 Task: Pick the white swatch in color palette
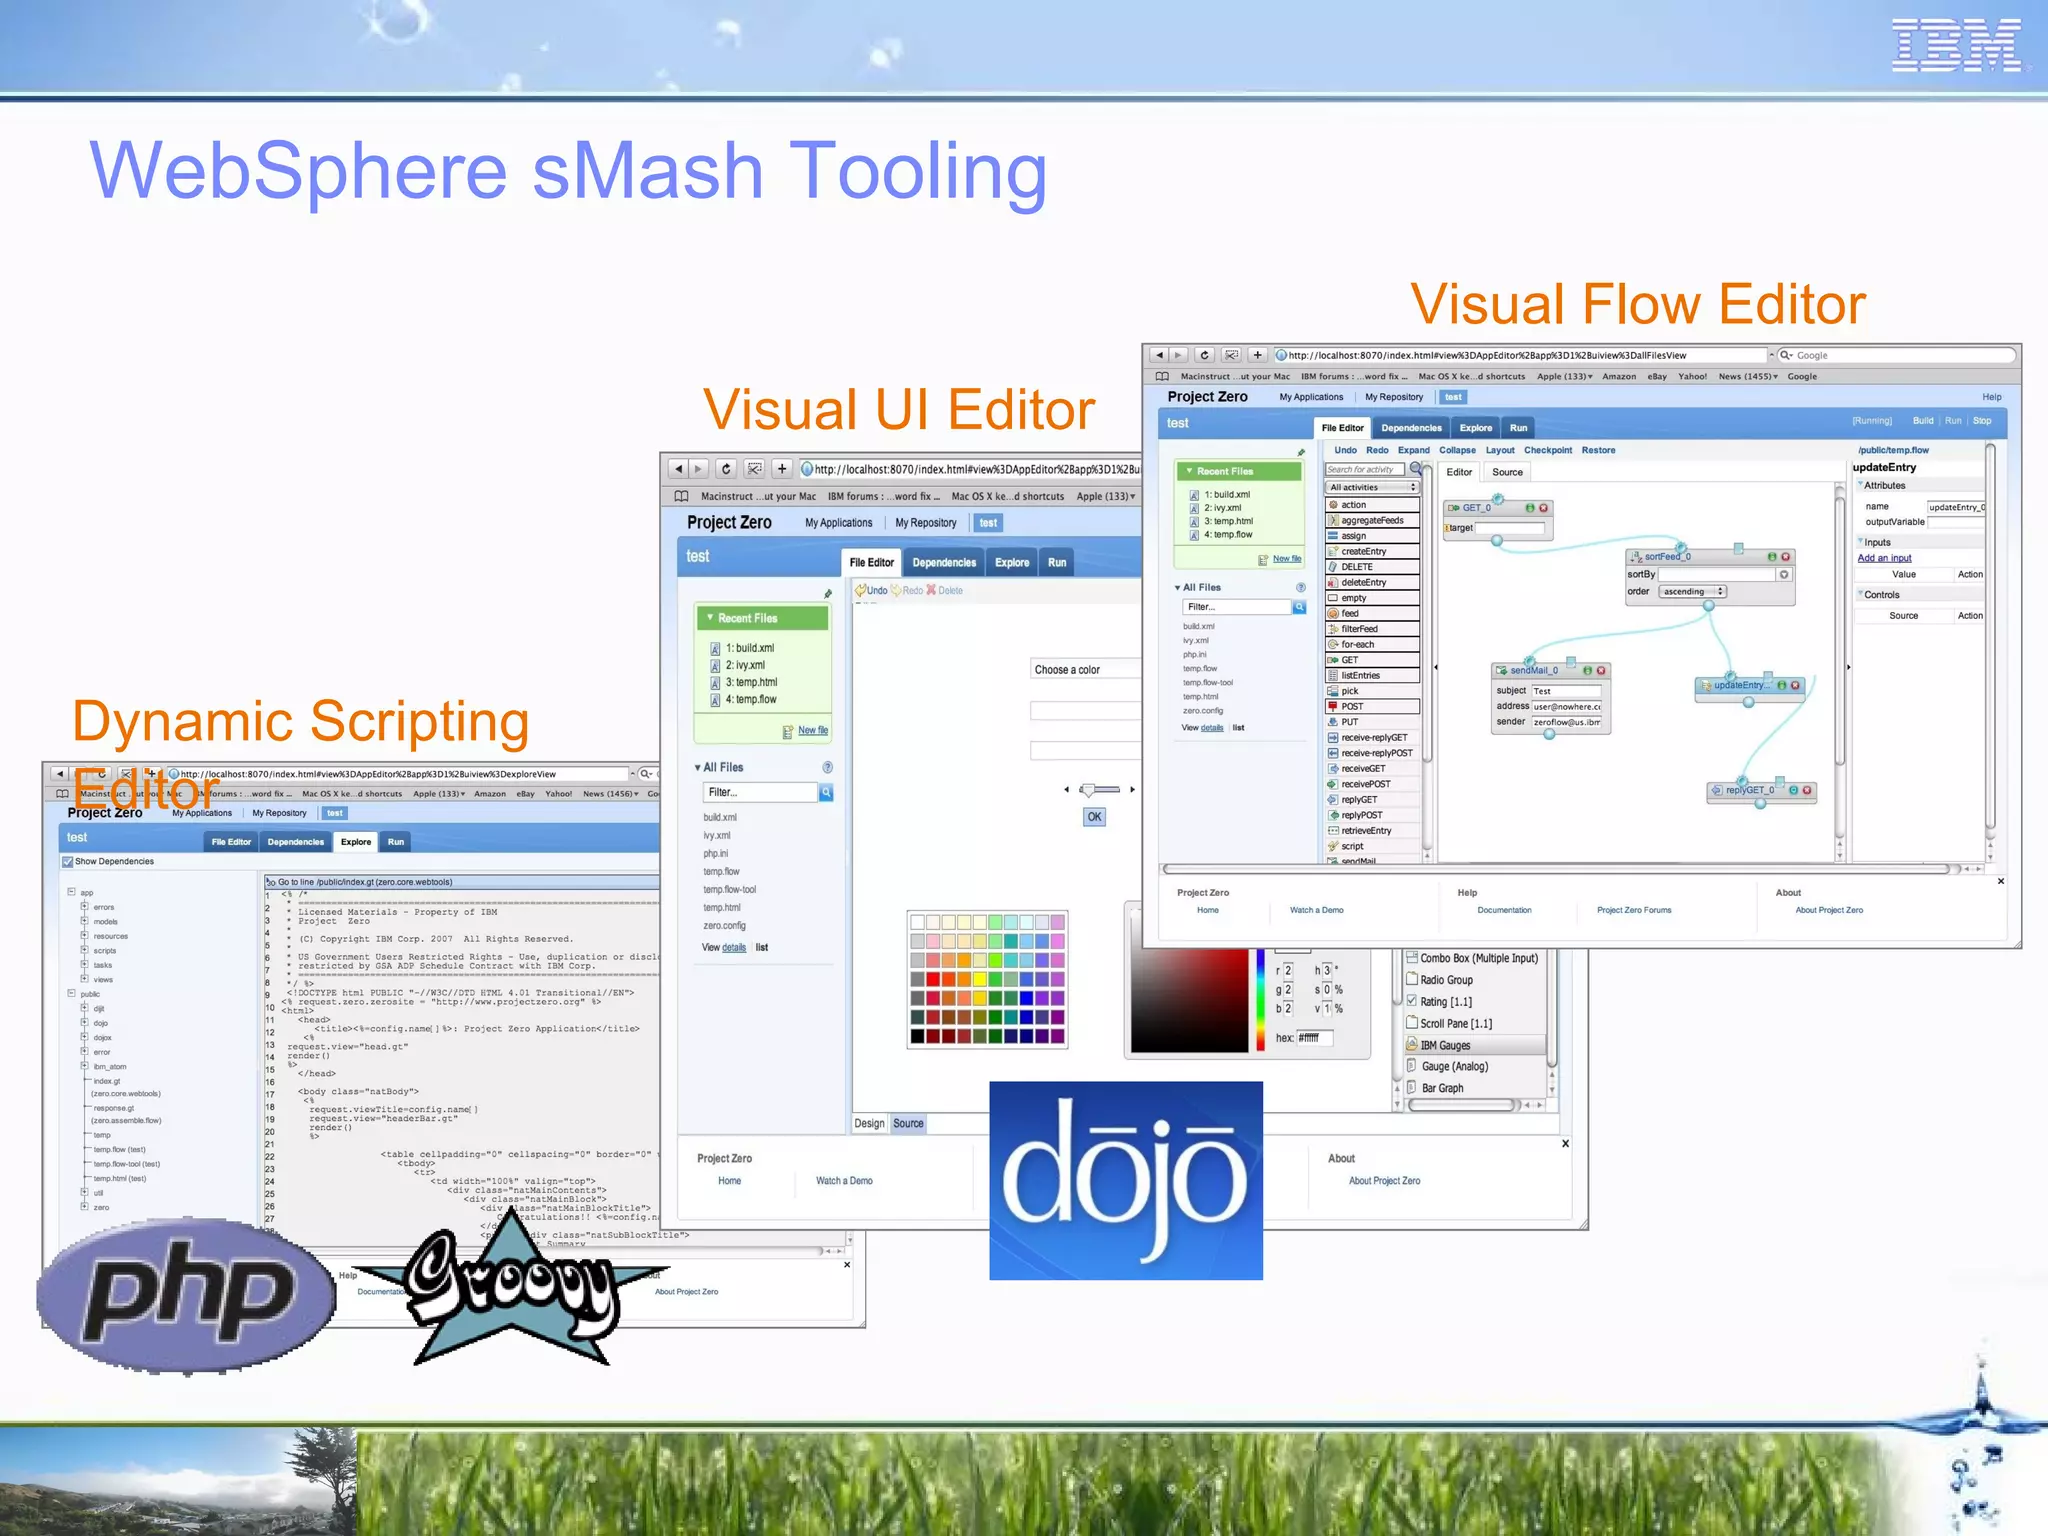click(x=917, y=922)
